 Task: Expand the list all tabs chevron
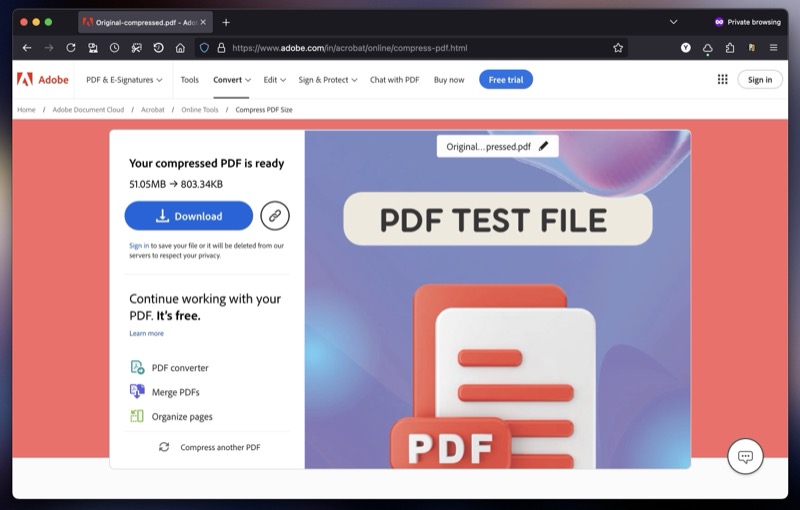point(673,22)
